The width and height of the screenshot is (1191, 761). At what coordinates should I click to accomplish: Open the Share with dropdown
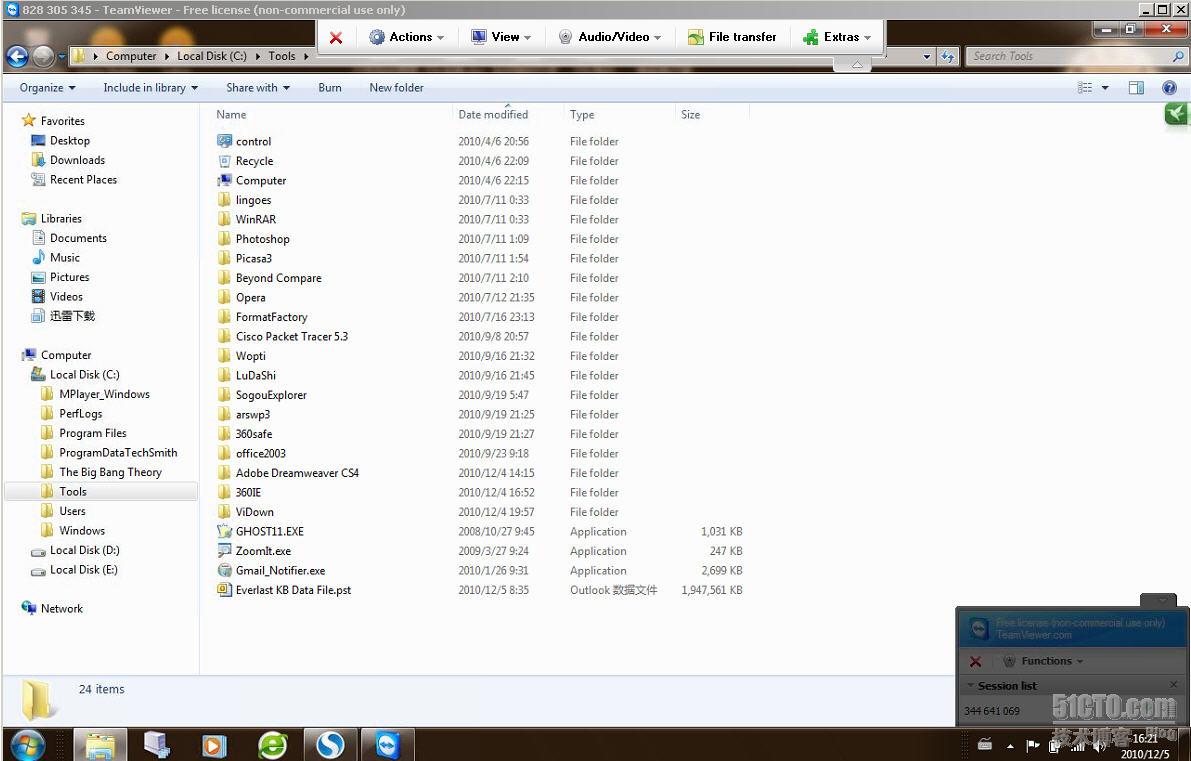pyautogui.click(x=257, y=88)
